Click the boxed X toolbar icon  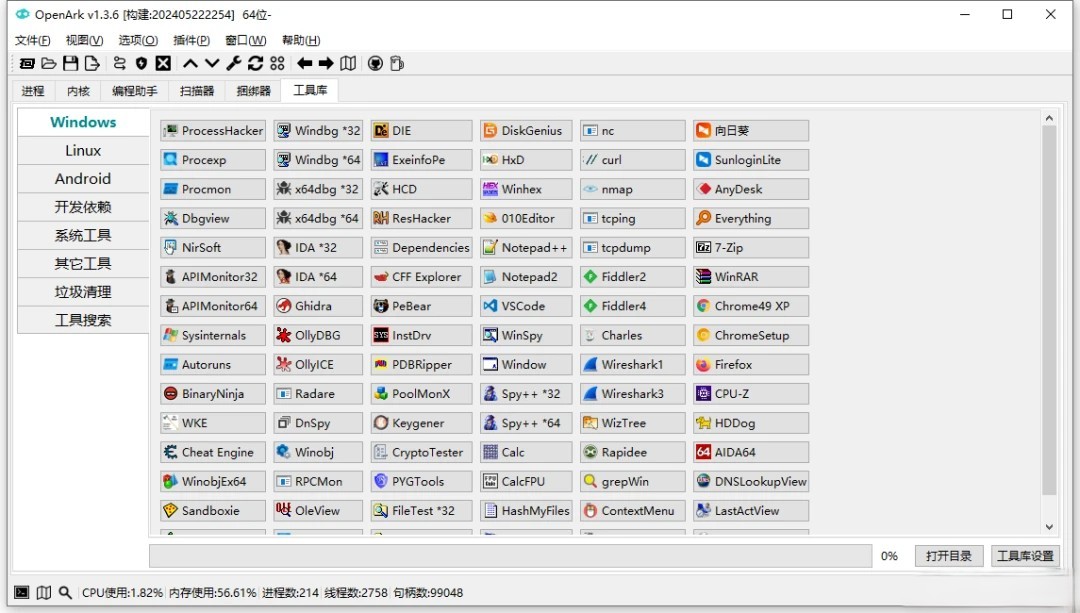[163, 63]
